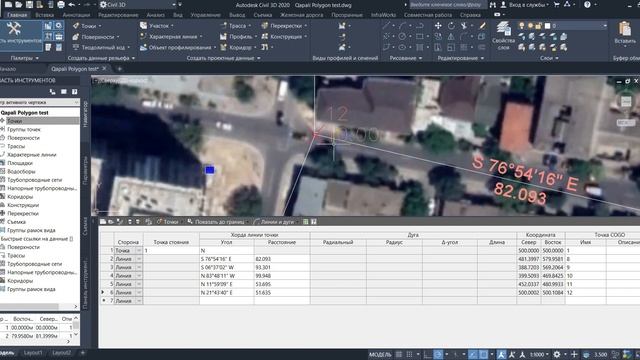The image size is (640, 360).
Task: Select Группы точек in Toolspace tree
Action: tap(24, 129)
